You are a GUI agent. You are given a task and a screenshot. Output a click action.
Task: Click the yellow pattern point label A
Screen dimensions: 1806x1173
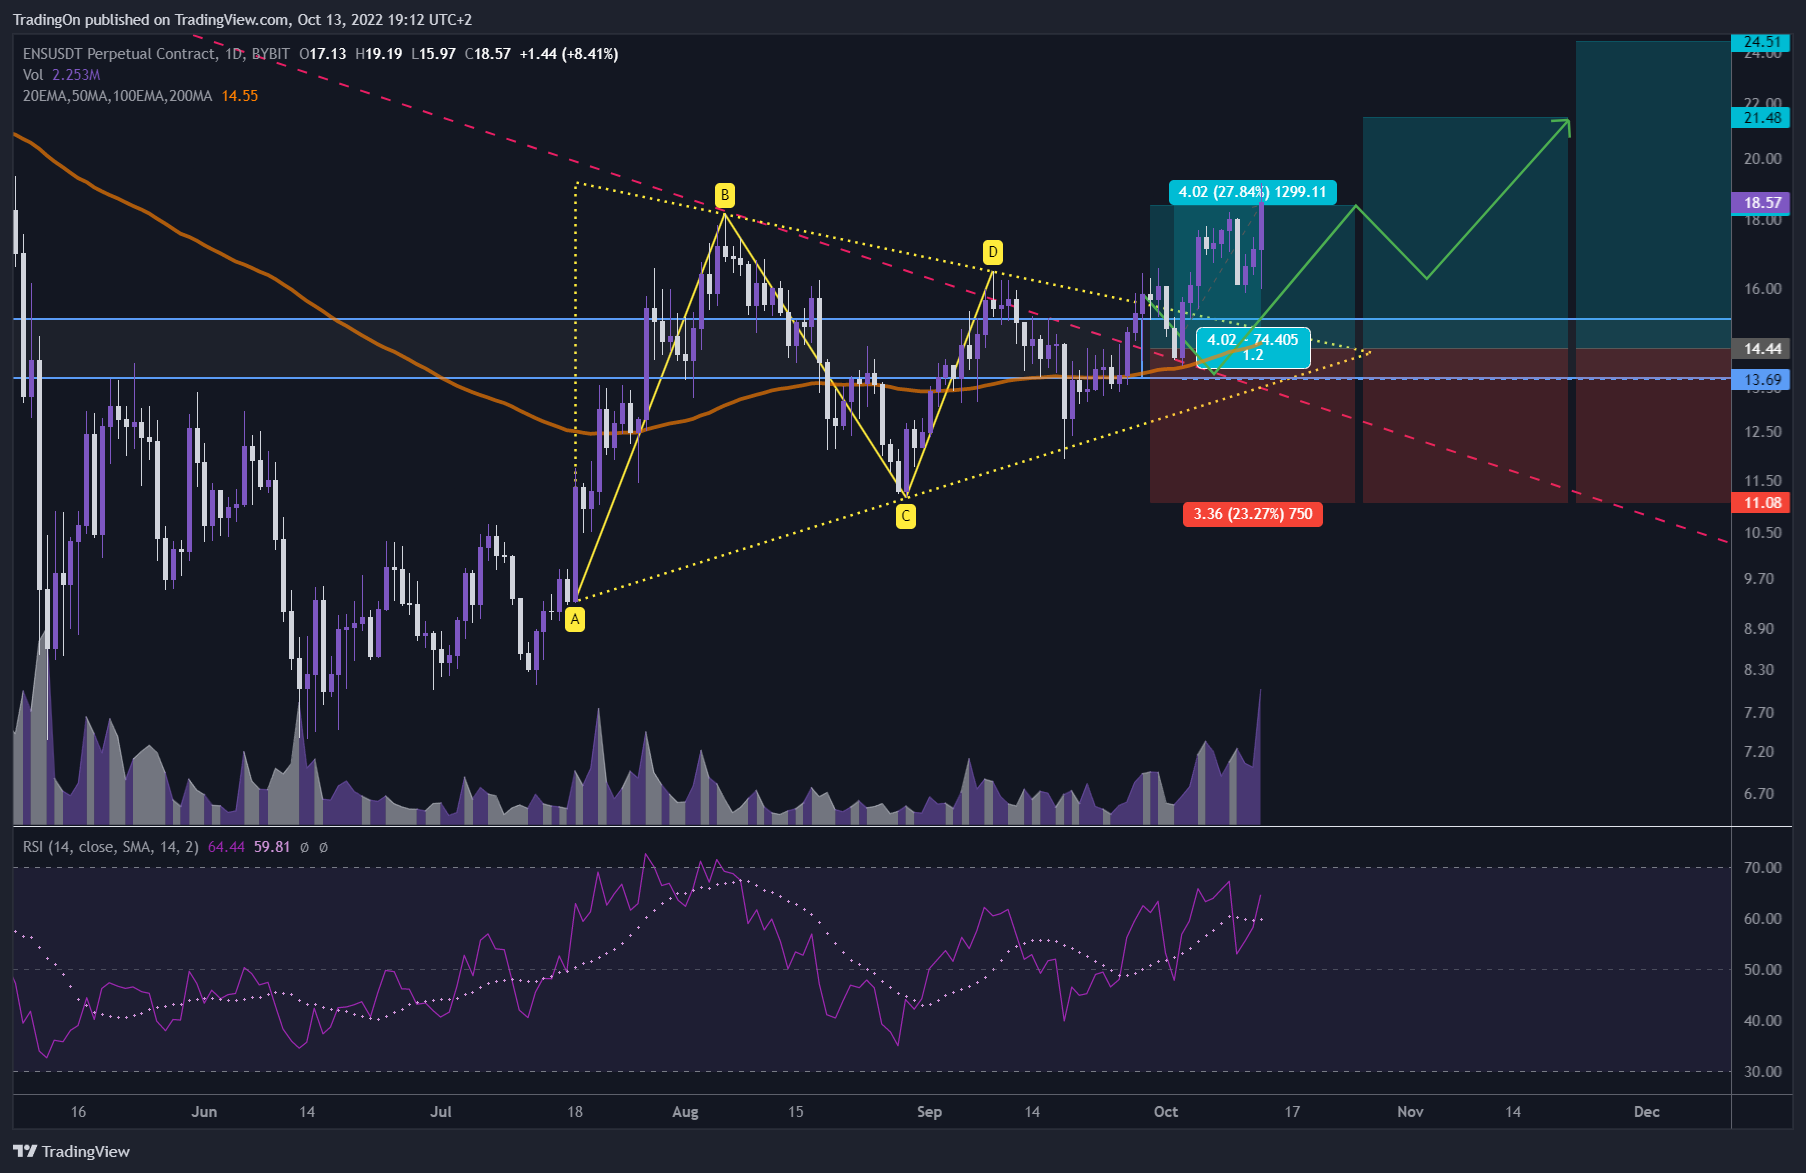tap(575, 619)
